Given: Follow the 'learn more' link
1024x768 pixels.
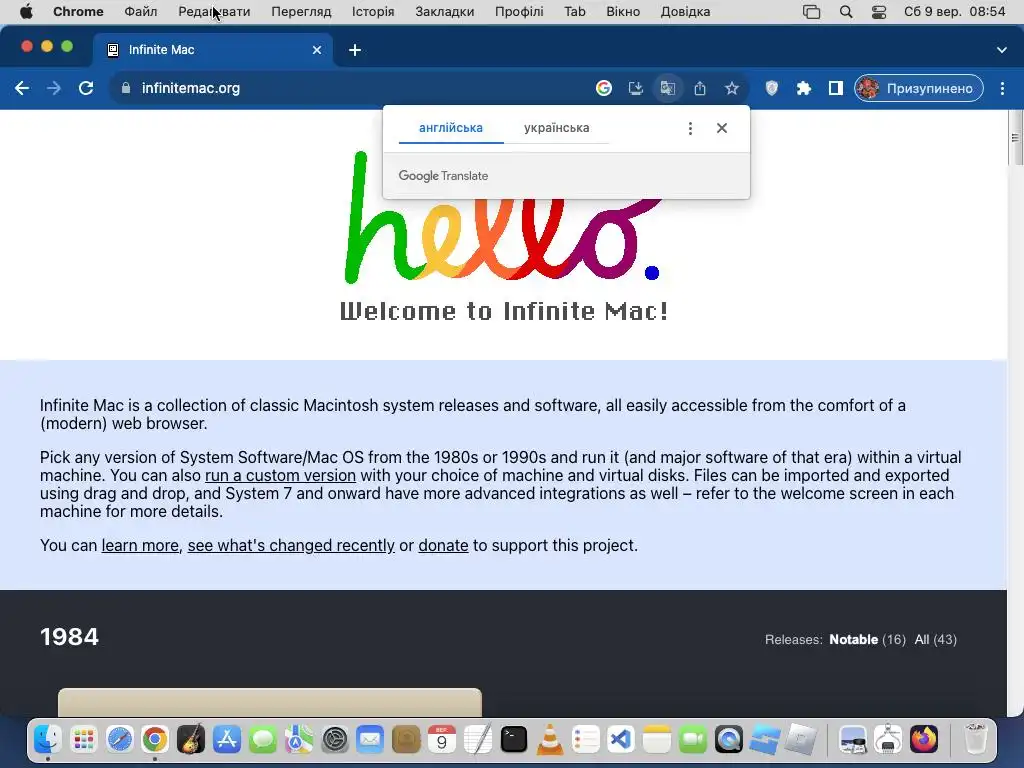Looking at the screenshot, I should [x=140, y=545].
